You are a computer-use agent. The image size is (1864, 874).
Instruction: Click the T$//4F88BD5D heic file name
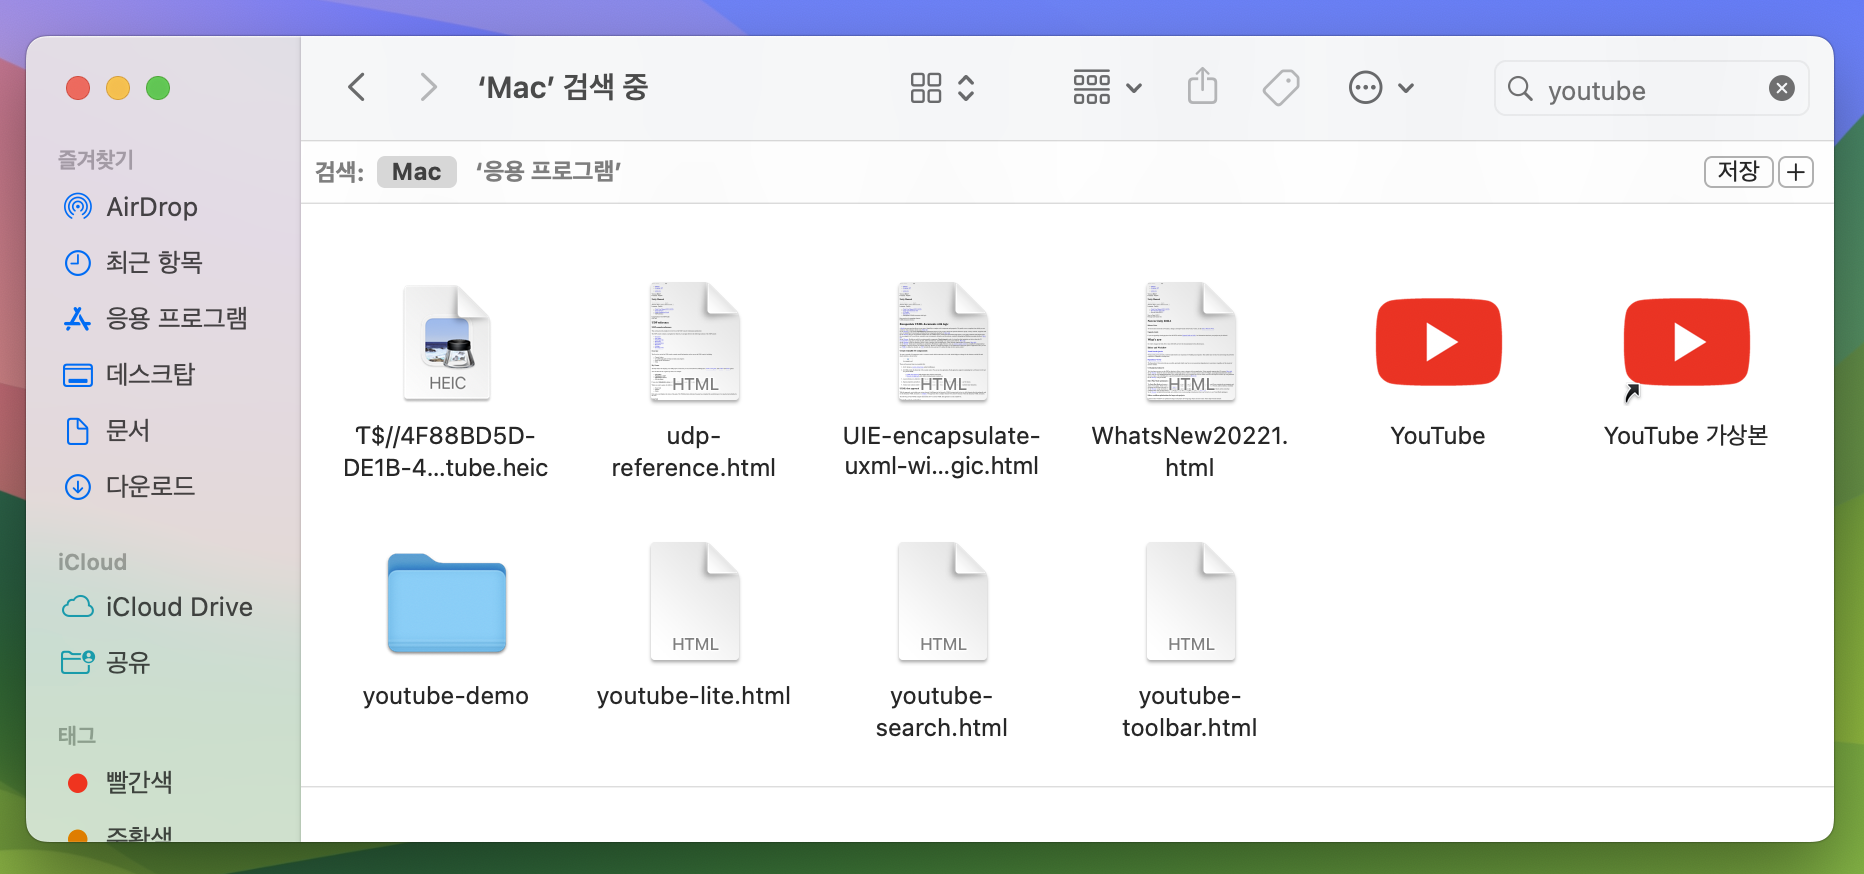[x=446, y=452]
